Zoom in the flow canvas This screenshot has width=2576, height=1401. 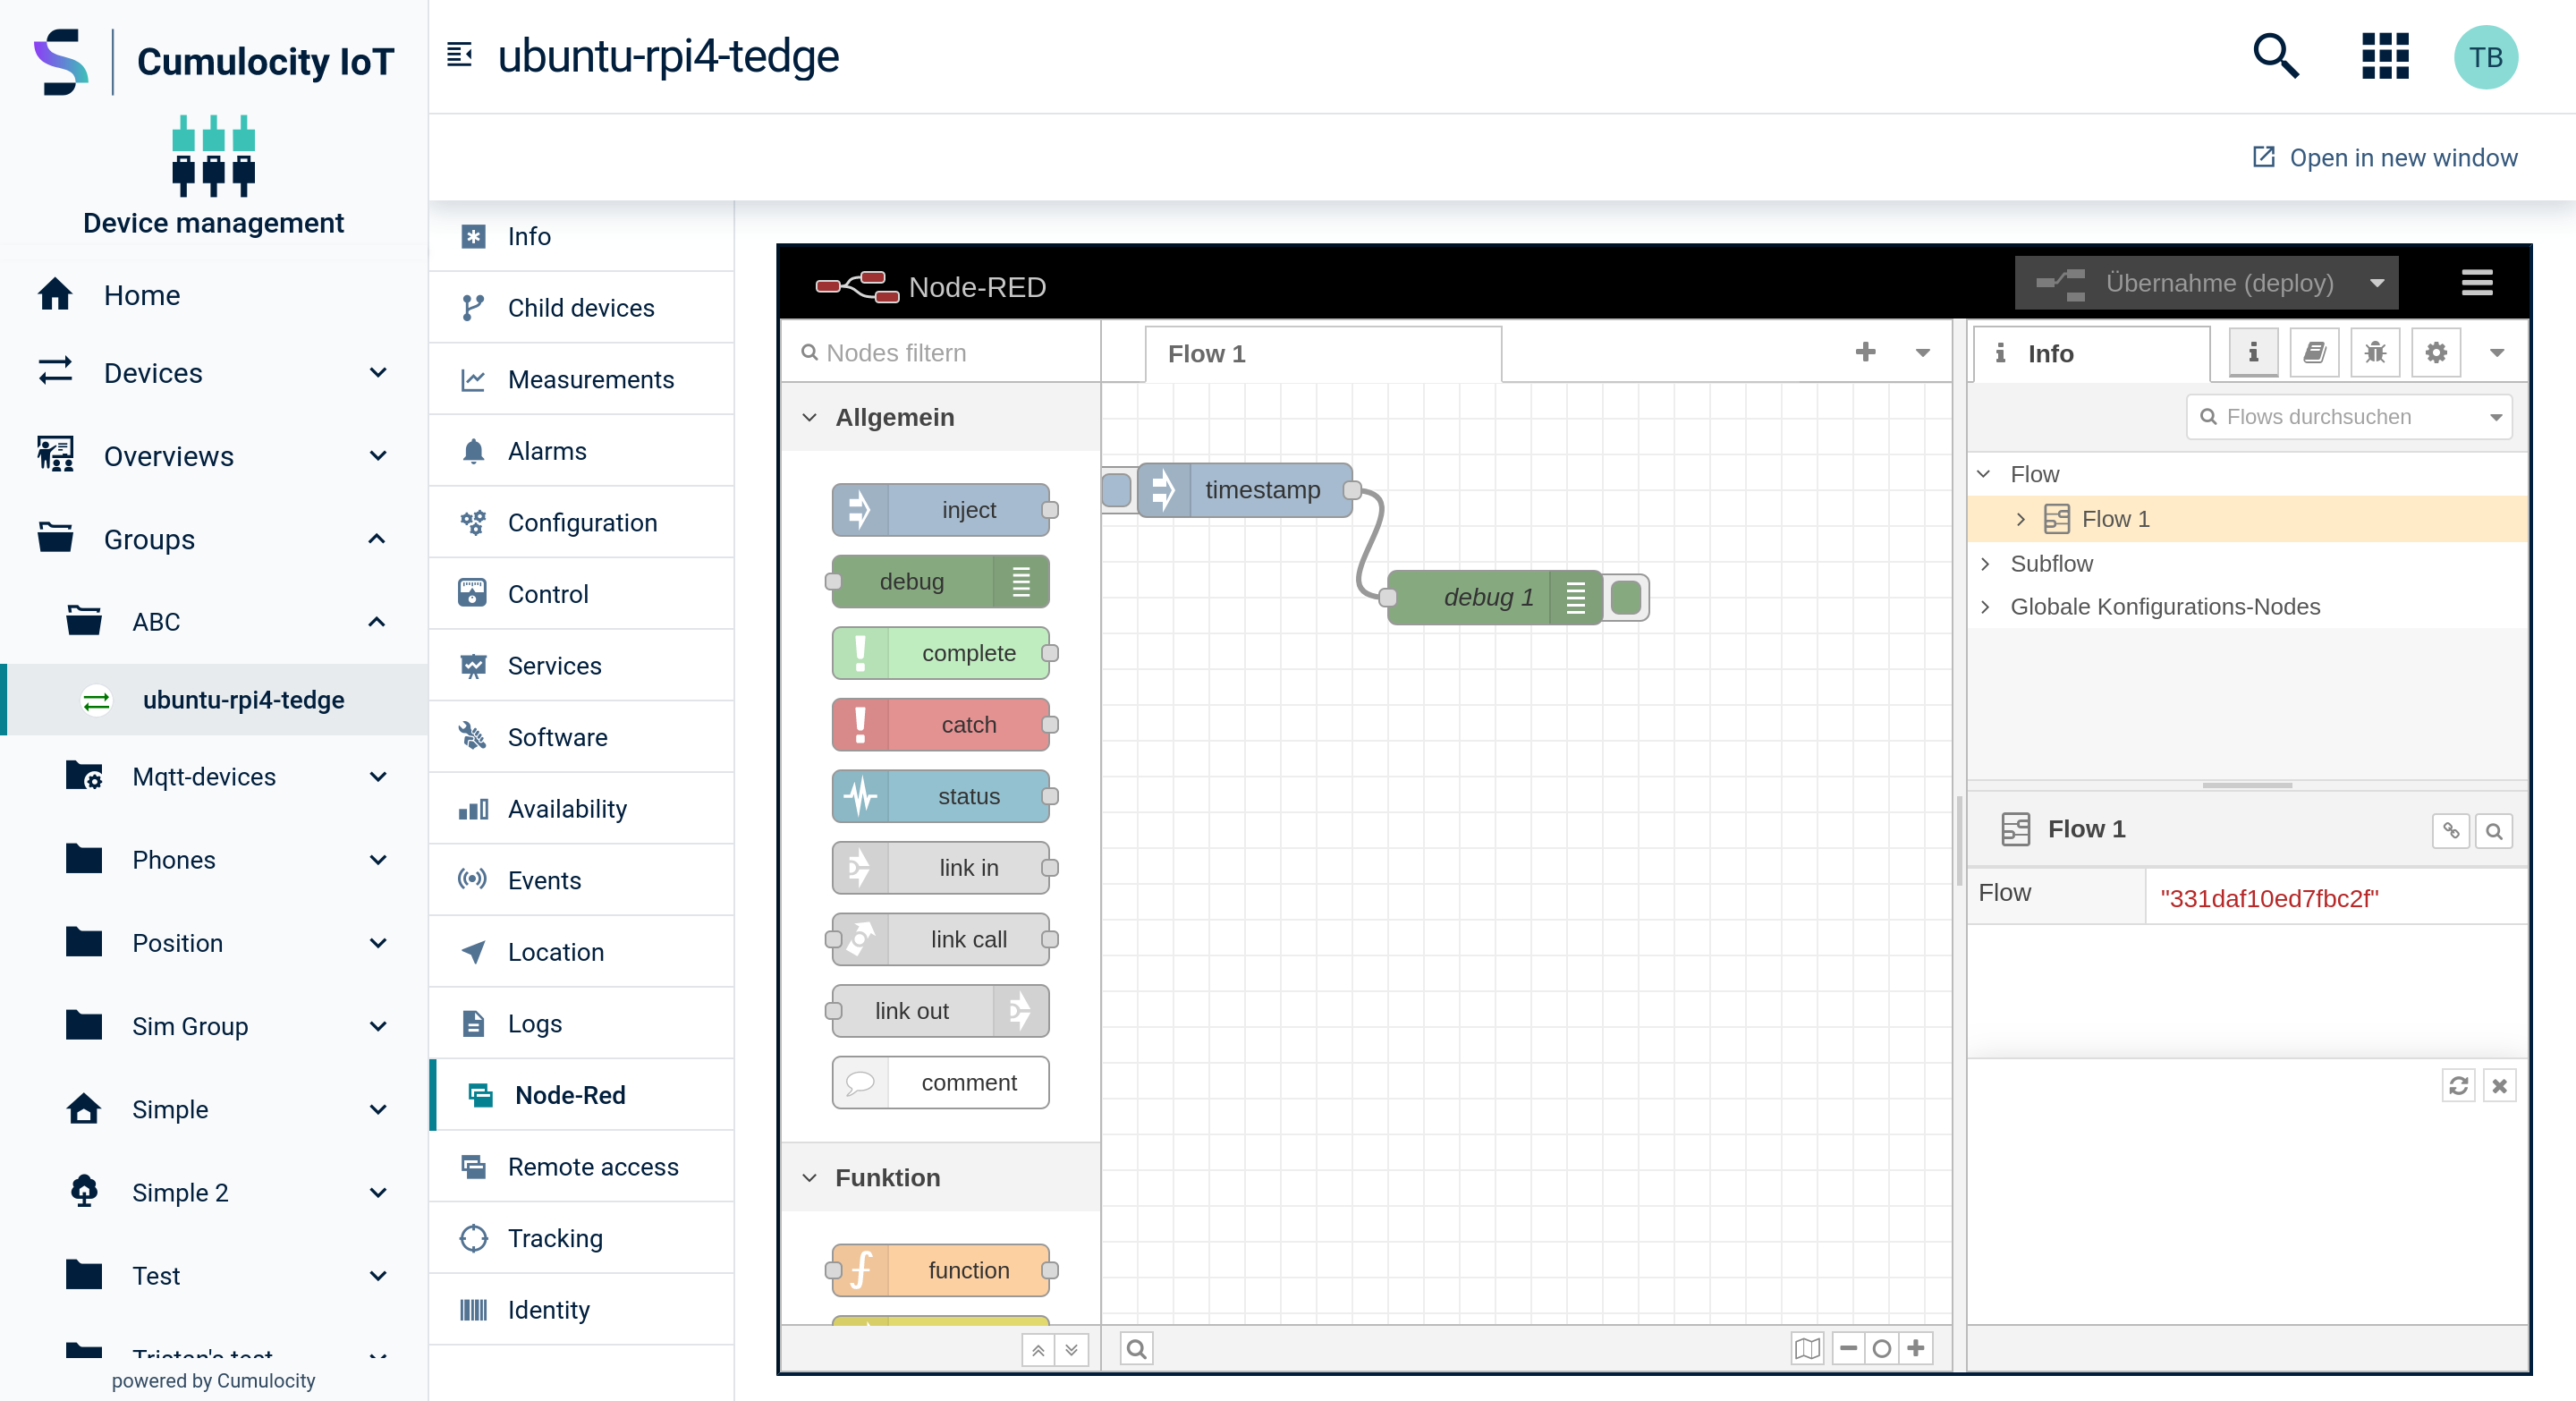coord(1916,1349)
